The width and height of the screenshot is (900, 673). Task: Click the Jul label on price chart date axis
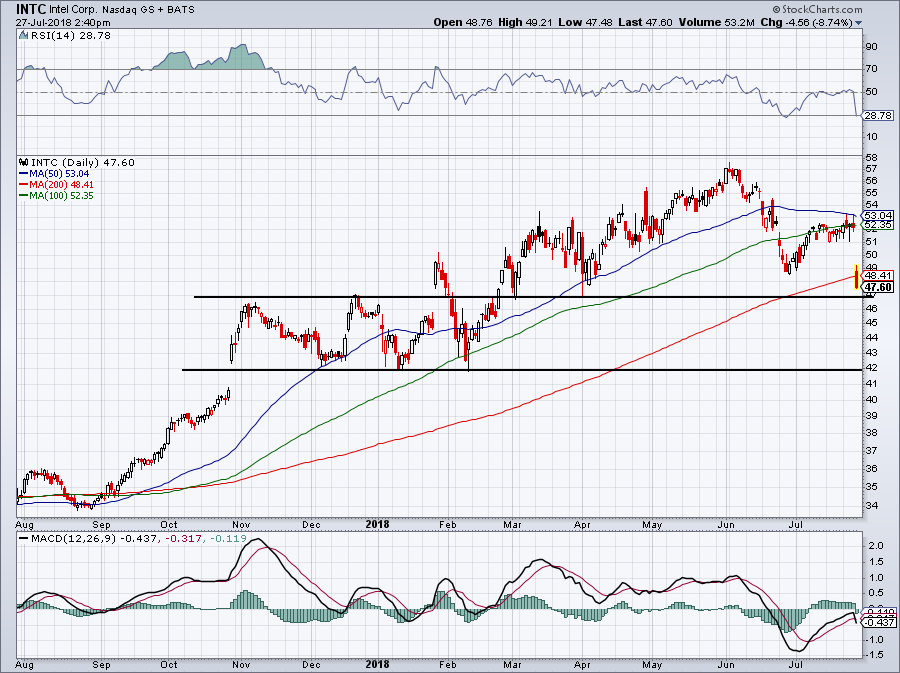tap(795, 524)
